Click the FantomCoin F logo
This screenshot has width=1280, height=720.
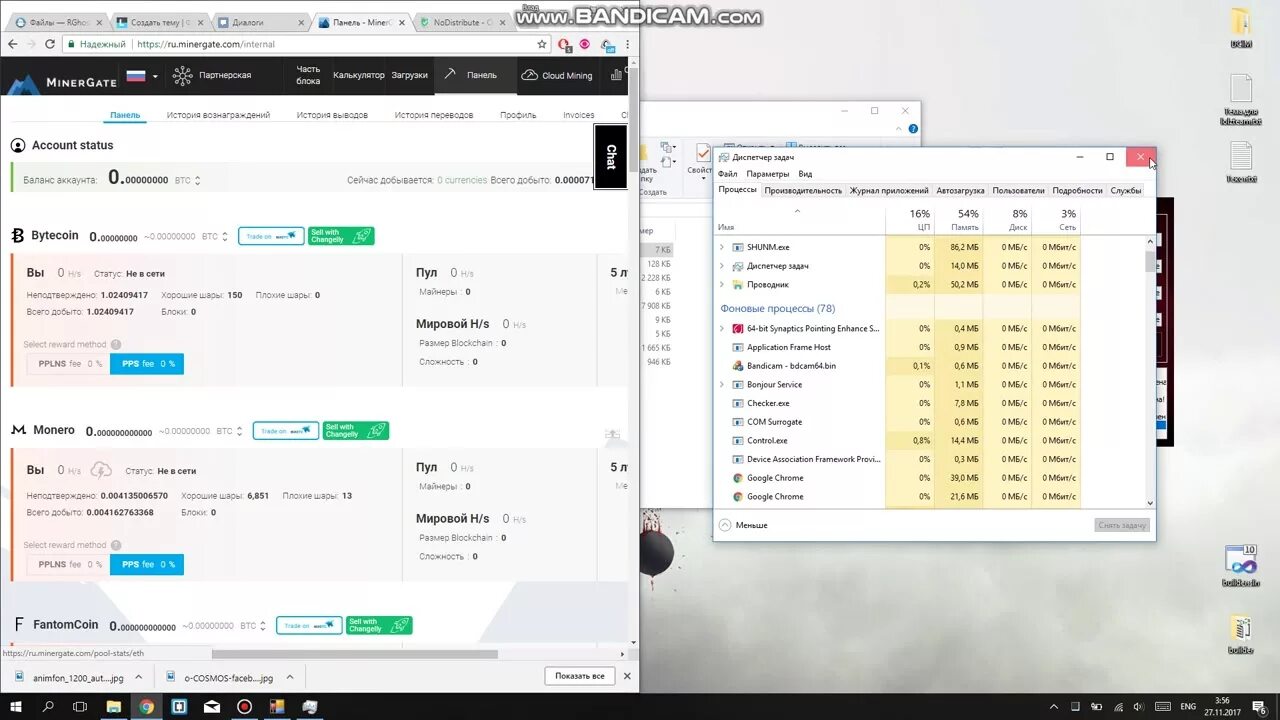(x=18, y=624)
